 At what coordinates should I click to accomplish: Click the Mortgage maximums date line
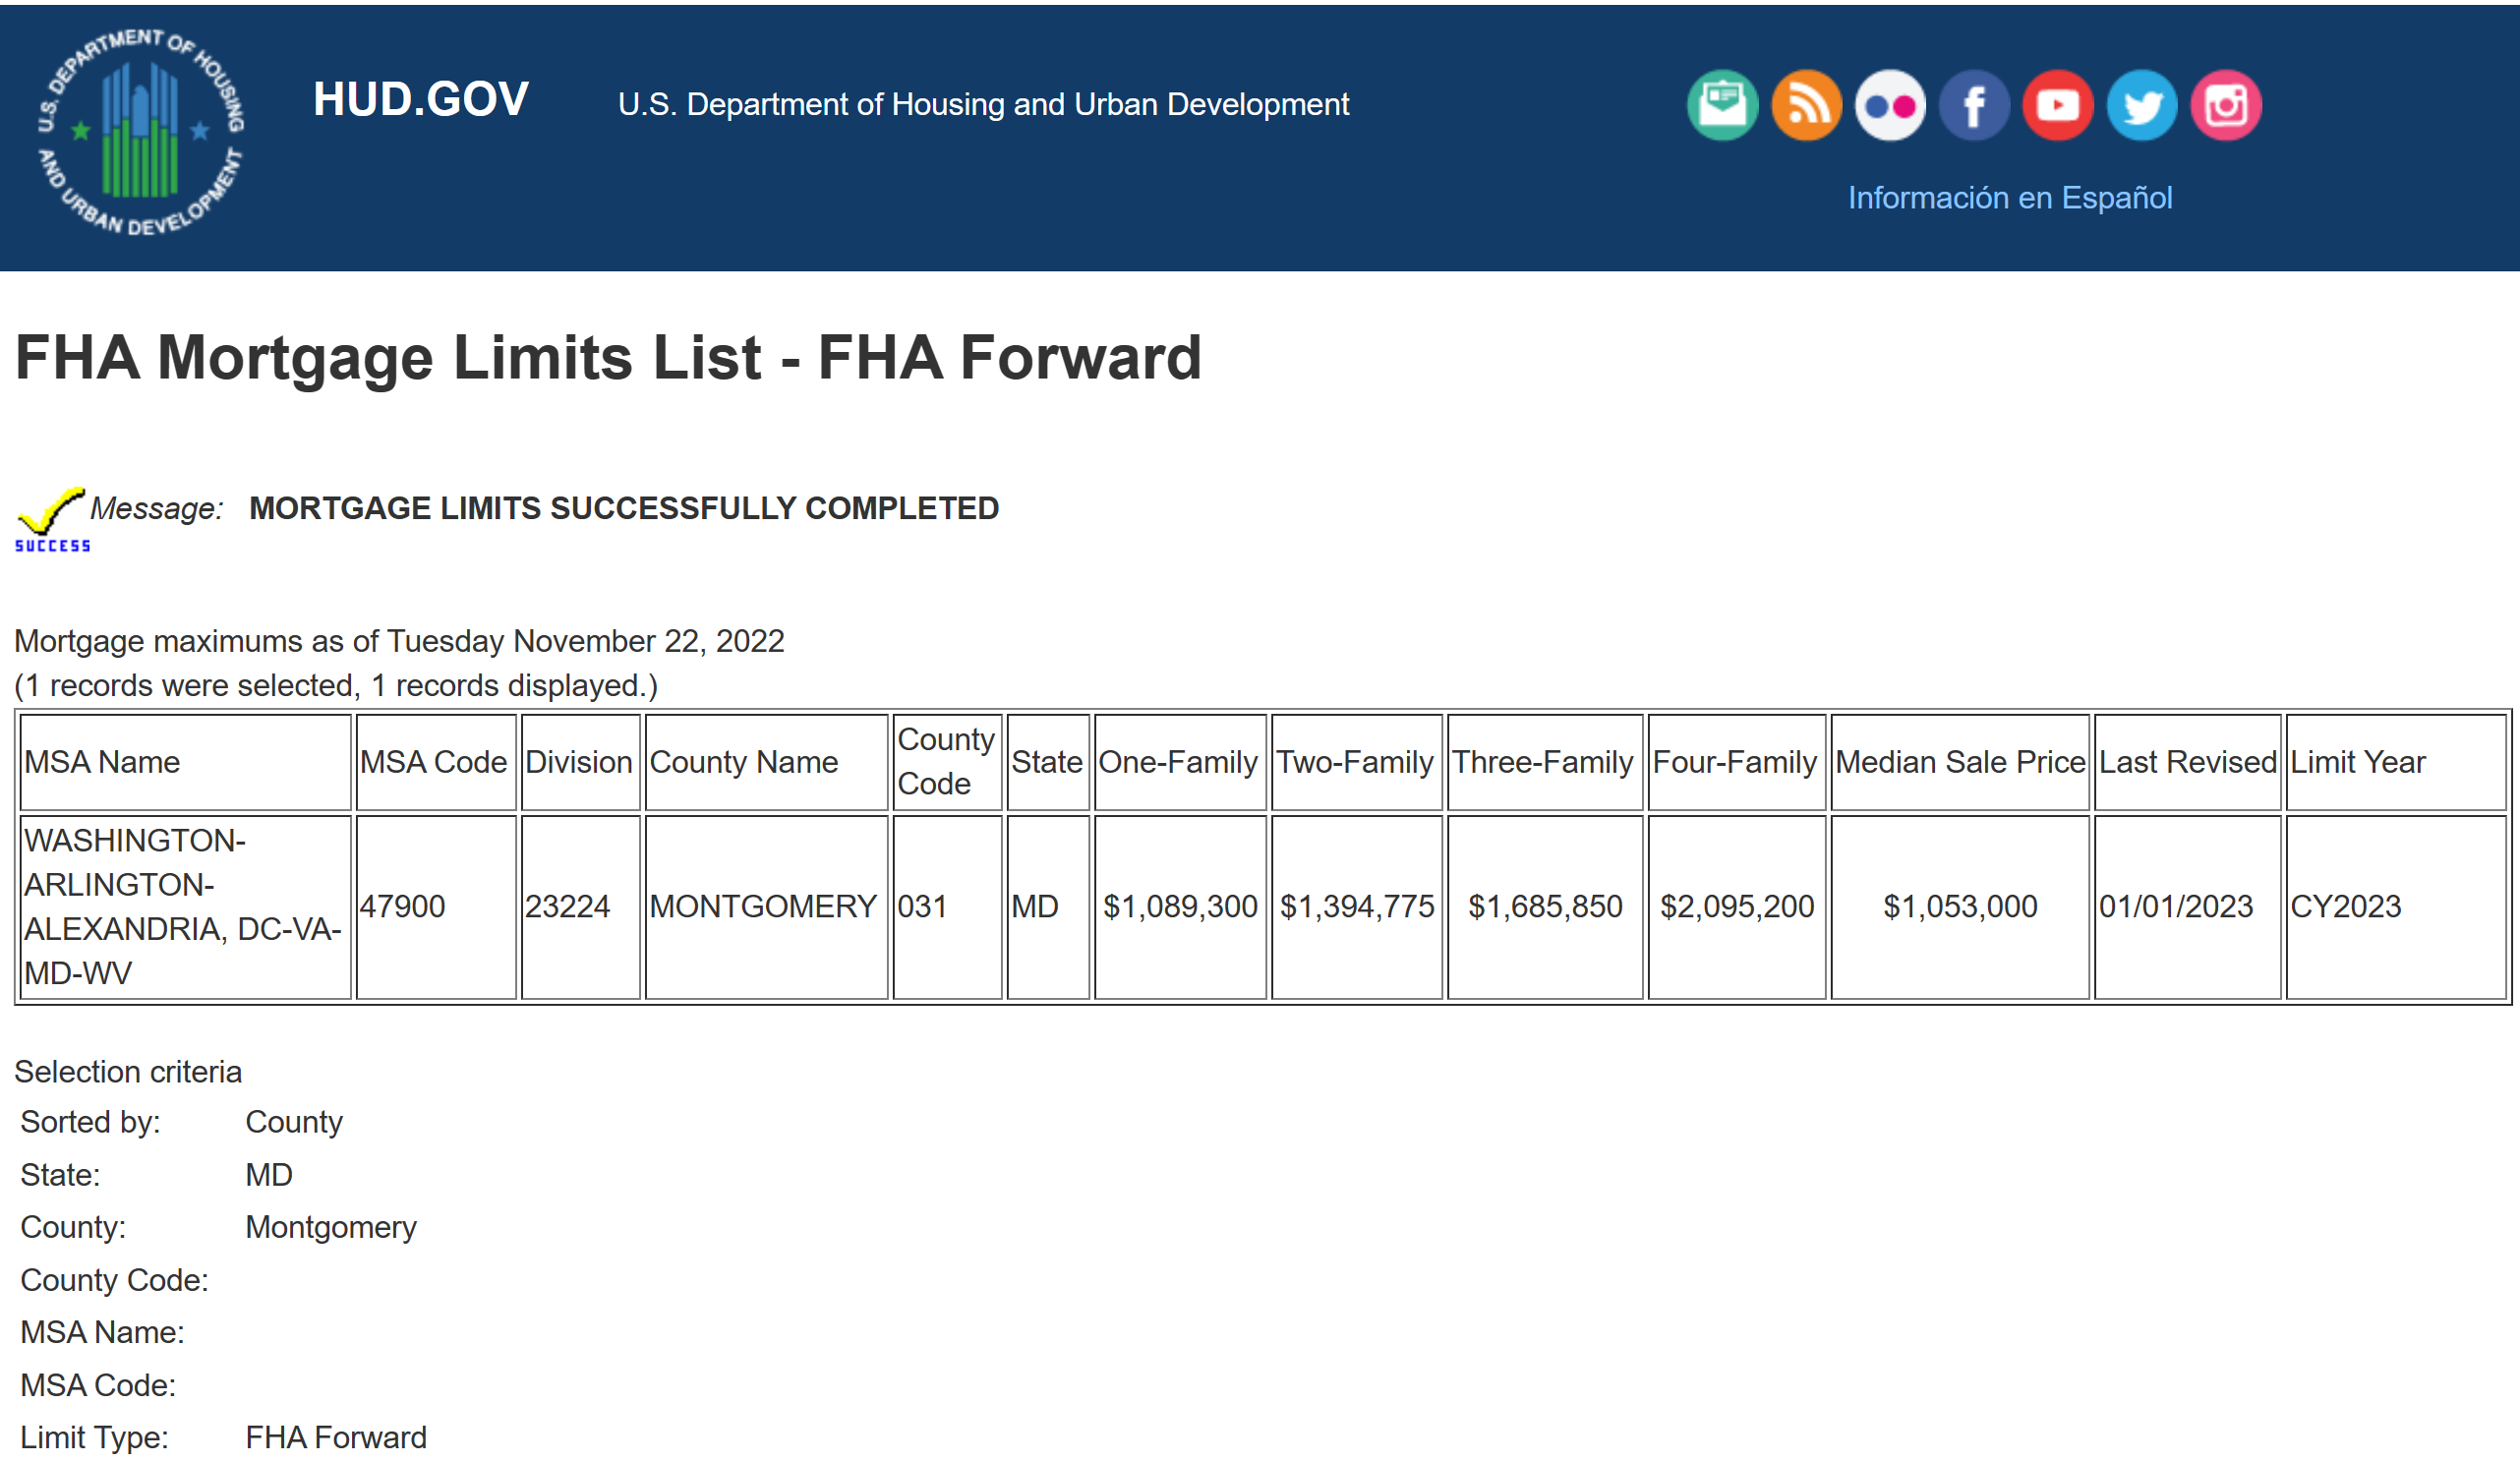[x=399, y=641]
